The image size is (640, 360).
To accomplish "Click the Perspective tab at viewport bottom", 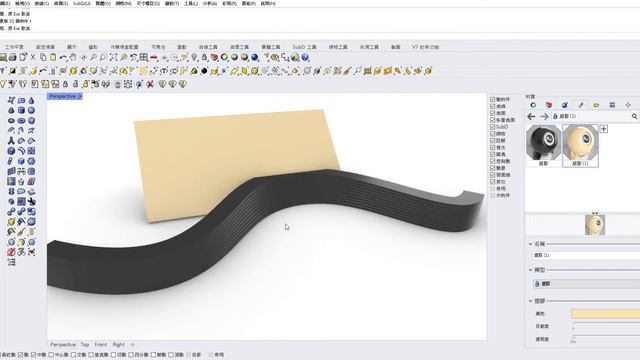I will click(x=63, y=345).
